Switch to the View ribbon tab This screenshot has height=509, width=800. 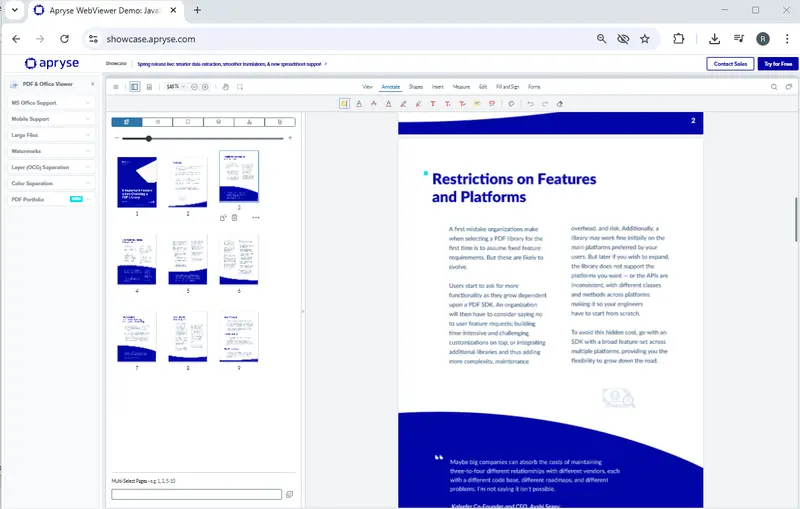[367, 87]
